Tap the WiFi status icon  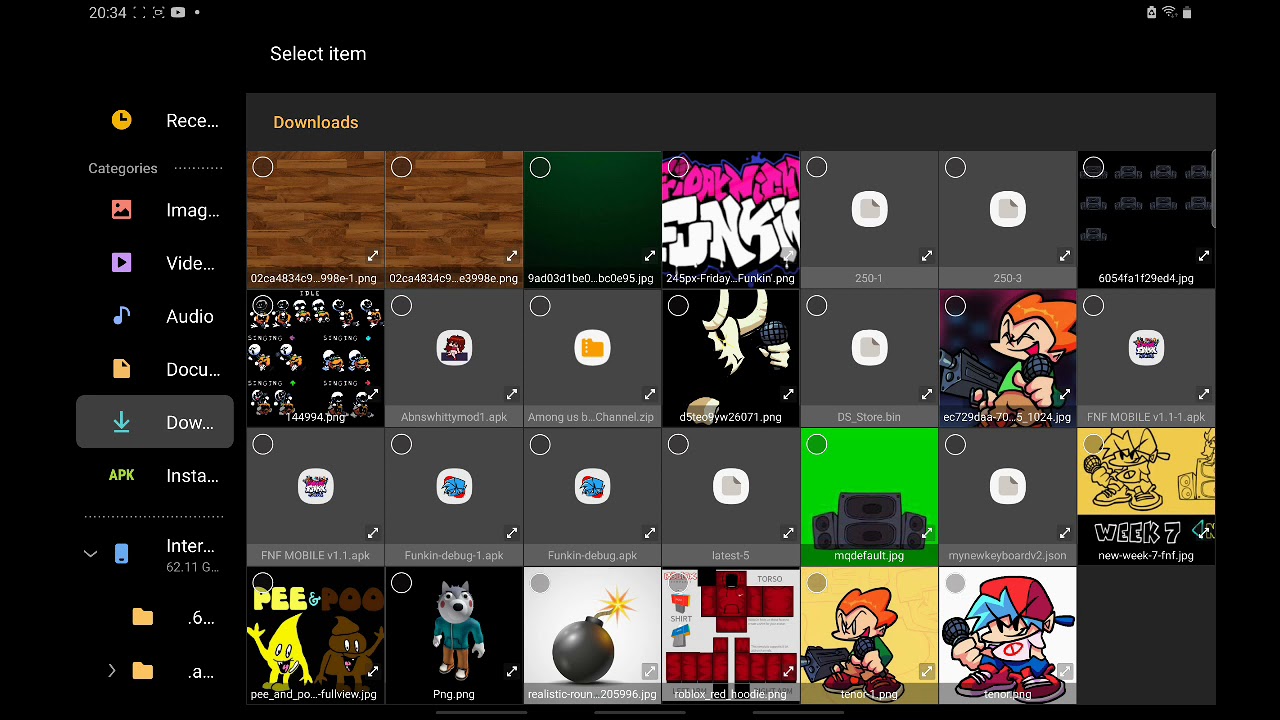pyautogui.click(x=1169, y=13)
